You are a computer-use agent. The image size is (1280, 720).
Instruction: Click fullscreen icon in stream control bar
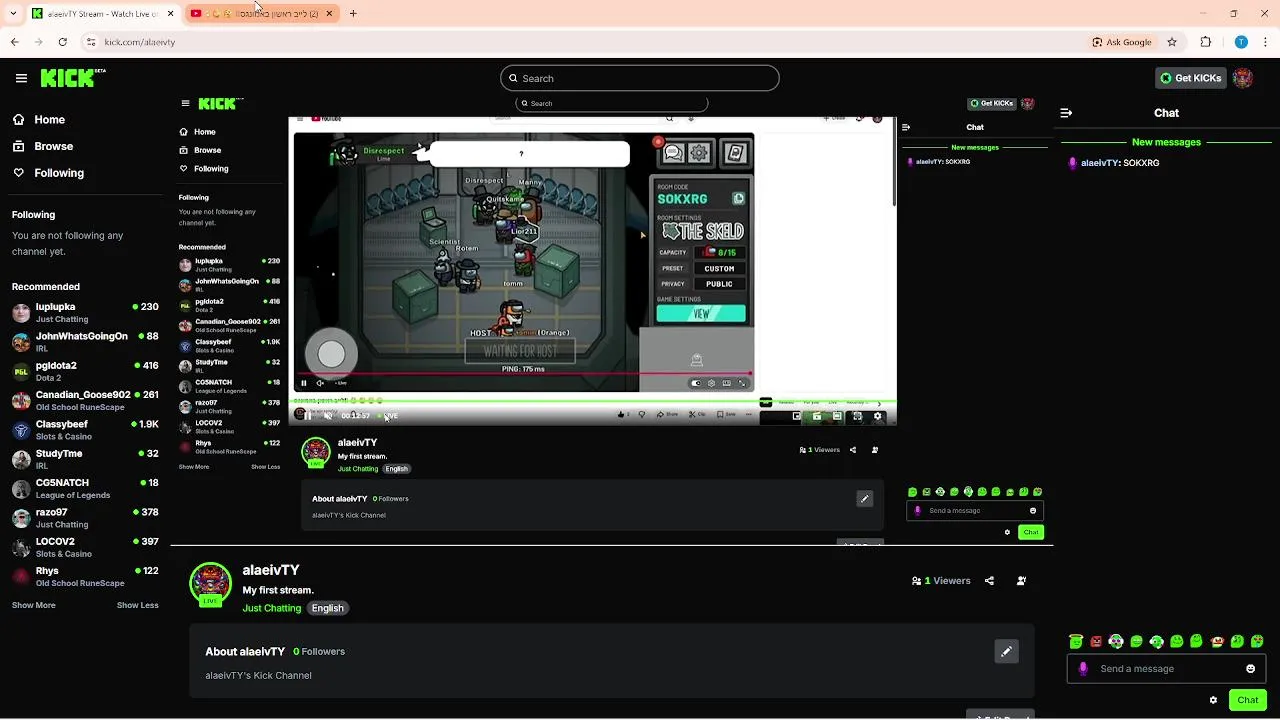click(857, 416)
